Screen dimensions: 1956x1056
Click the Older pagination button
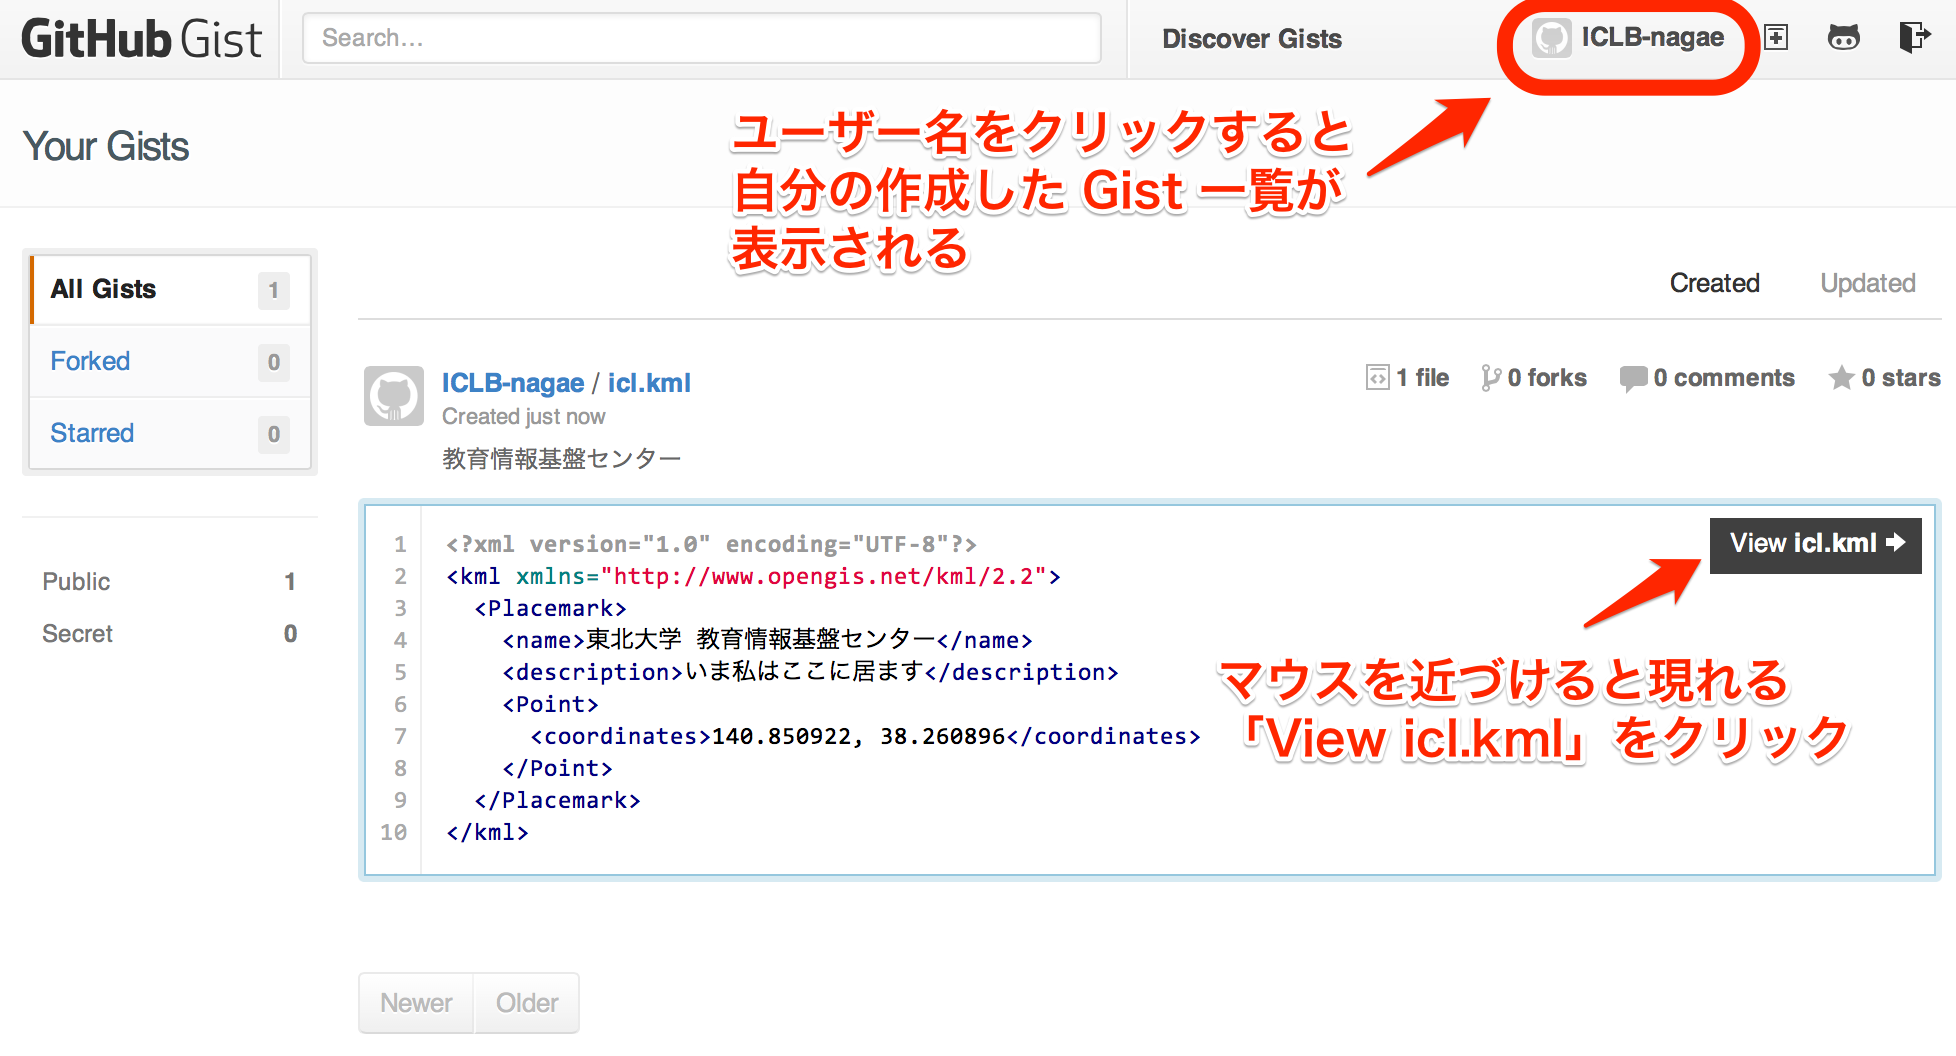(x=527, y=1003)
